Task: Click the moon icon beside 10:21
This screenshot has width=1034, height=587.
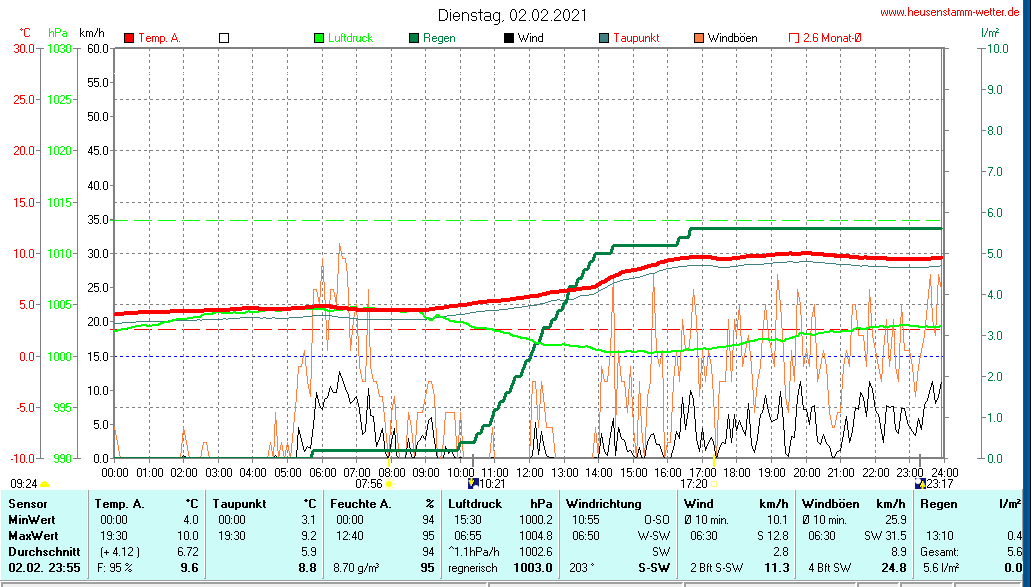Action: coord(472,483)
